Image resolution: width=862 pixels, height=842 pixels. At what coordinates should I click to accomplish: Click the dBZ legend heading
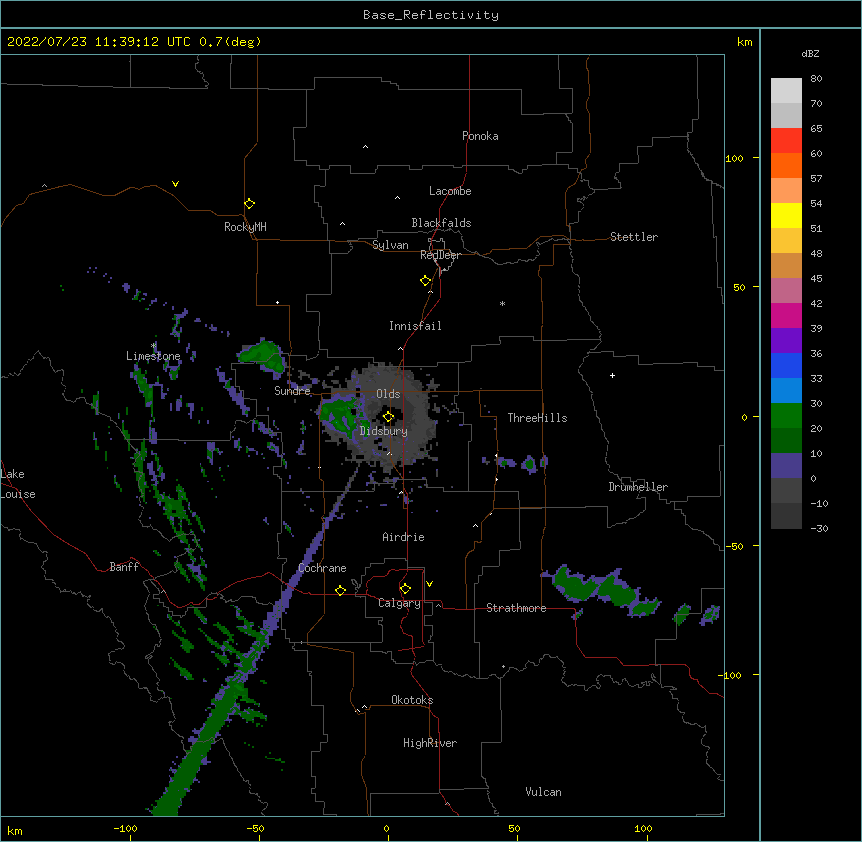tap(810, 54)
